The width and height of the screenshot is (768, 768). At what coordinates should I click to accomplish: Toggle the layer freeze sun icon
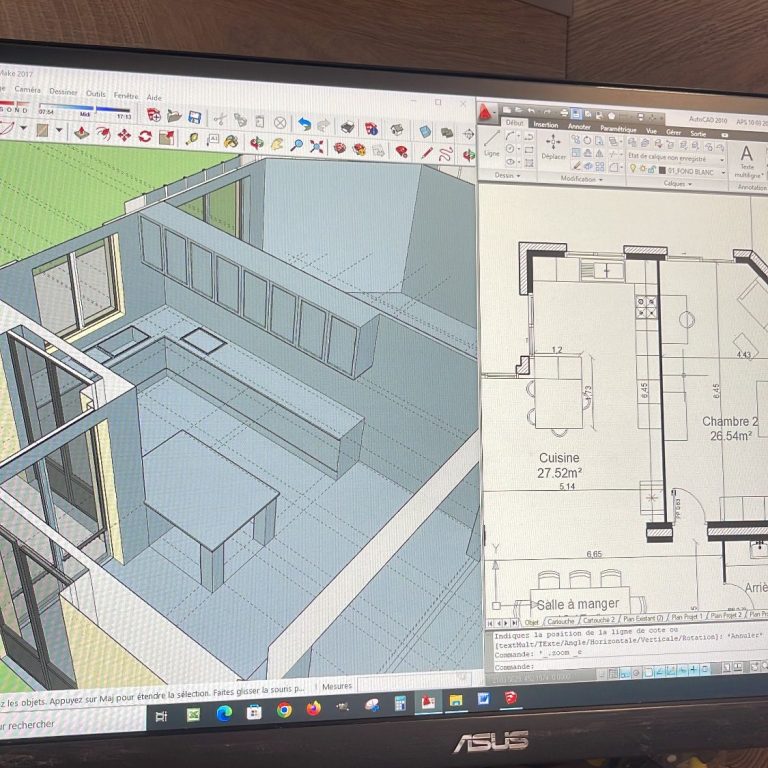point(643,169)
